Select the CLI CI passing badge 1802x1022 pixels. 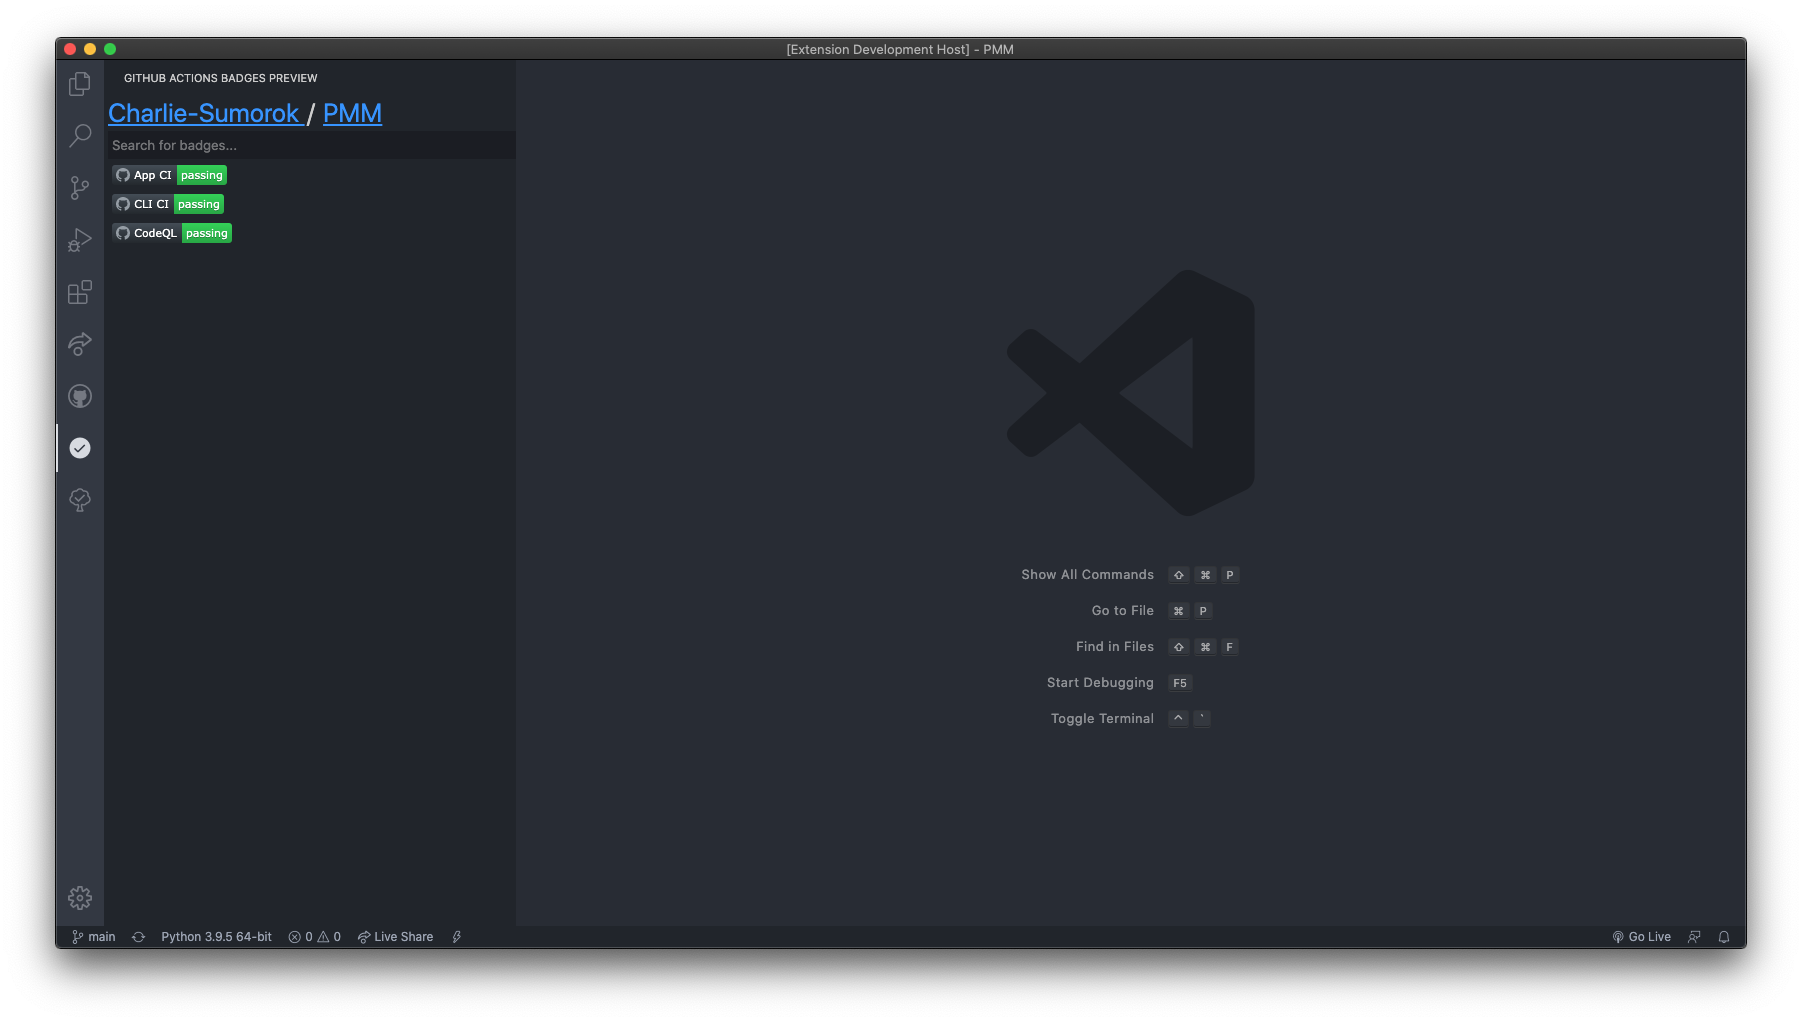coord(168,204)
